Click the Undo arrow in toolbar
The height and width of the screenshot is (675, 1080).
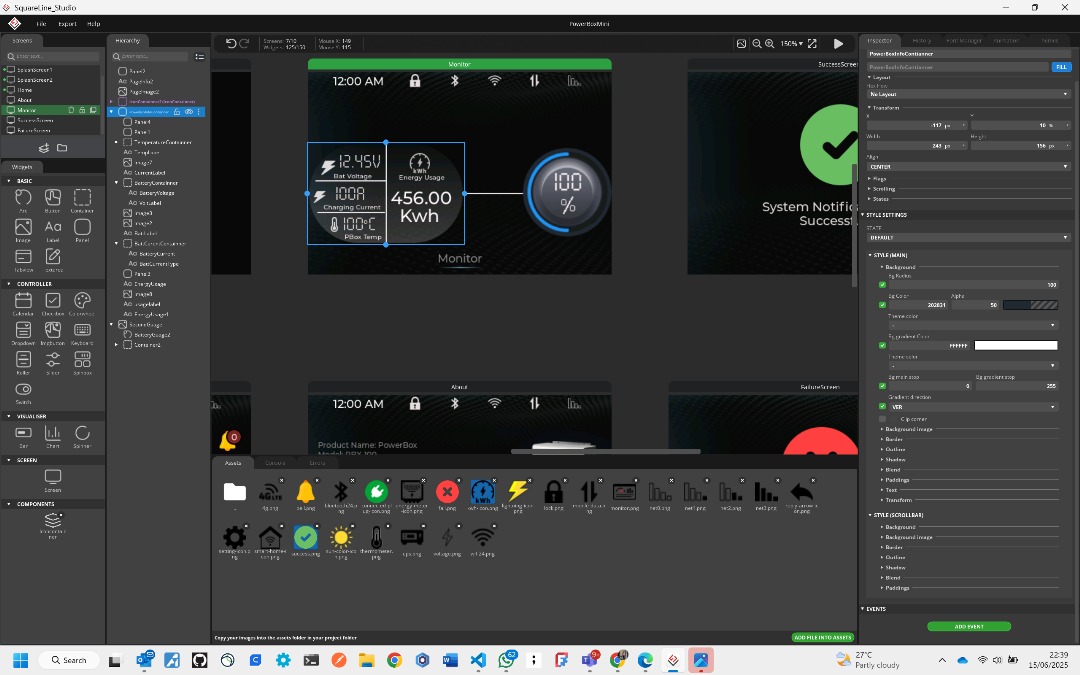pos(231,43)
